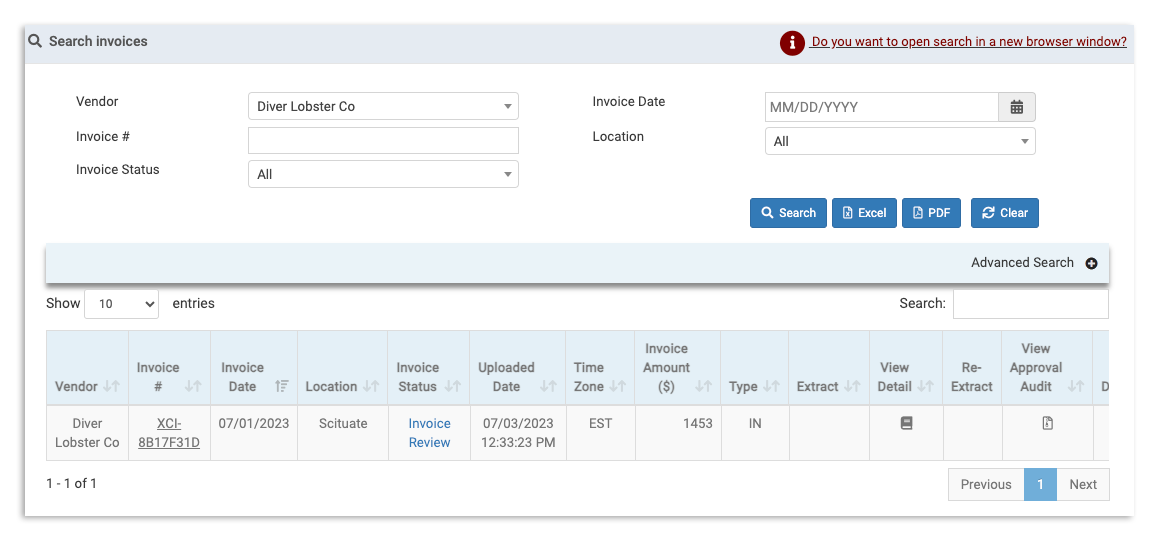Open the Invoice Status dropdown
The height and width of the screenshot is (541, 1159).
(x=383, y=174)
